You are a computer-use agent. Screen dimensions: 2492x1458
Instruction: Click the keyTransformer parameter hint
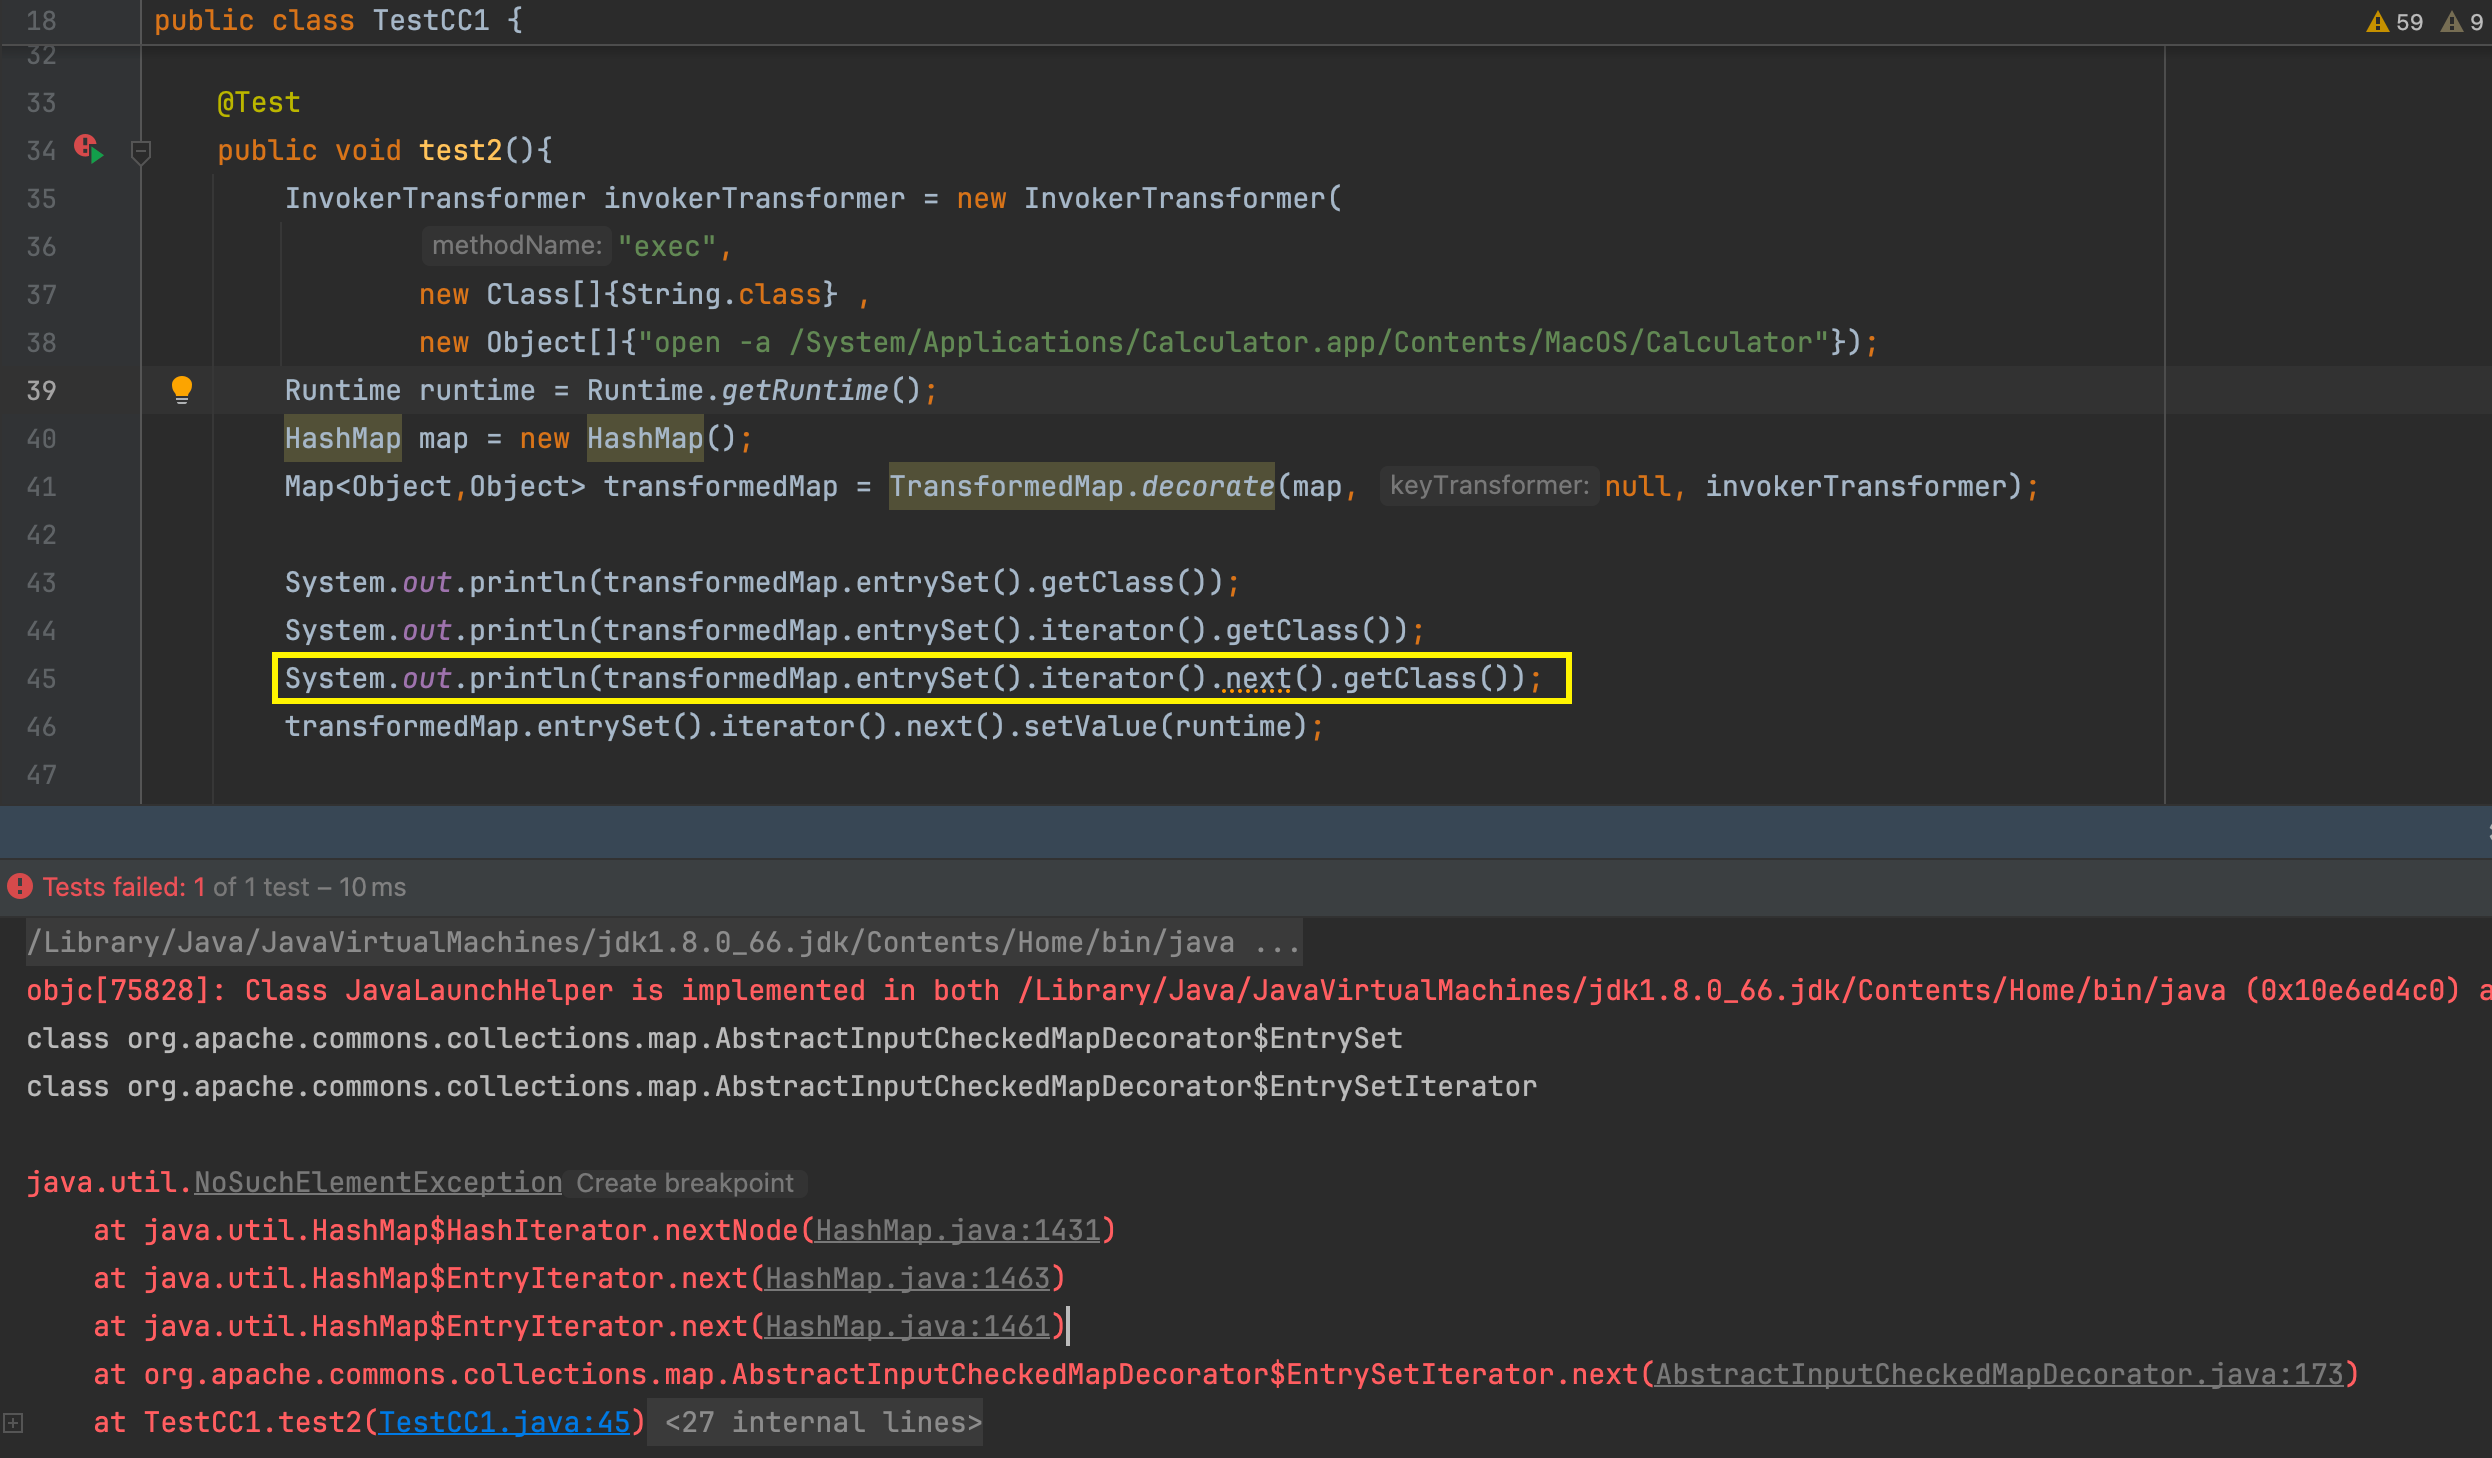coord(1488,486)
